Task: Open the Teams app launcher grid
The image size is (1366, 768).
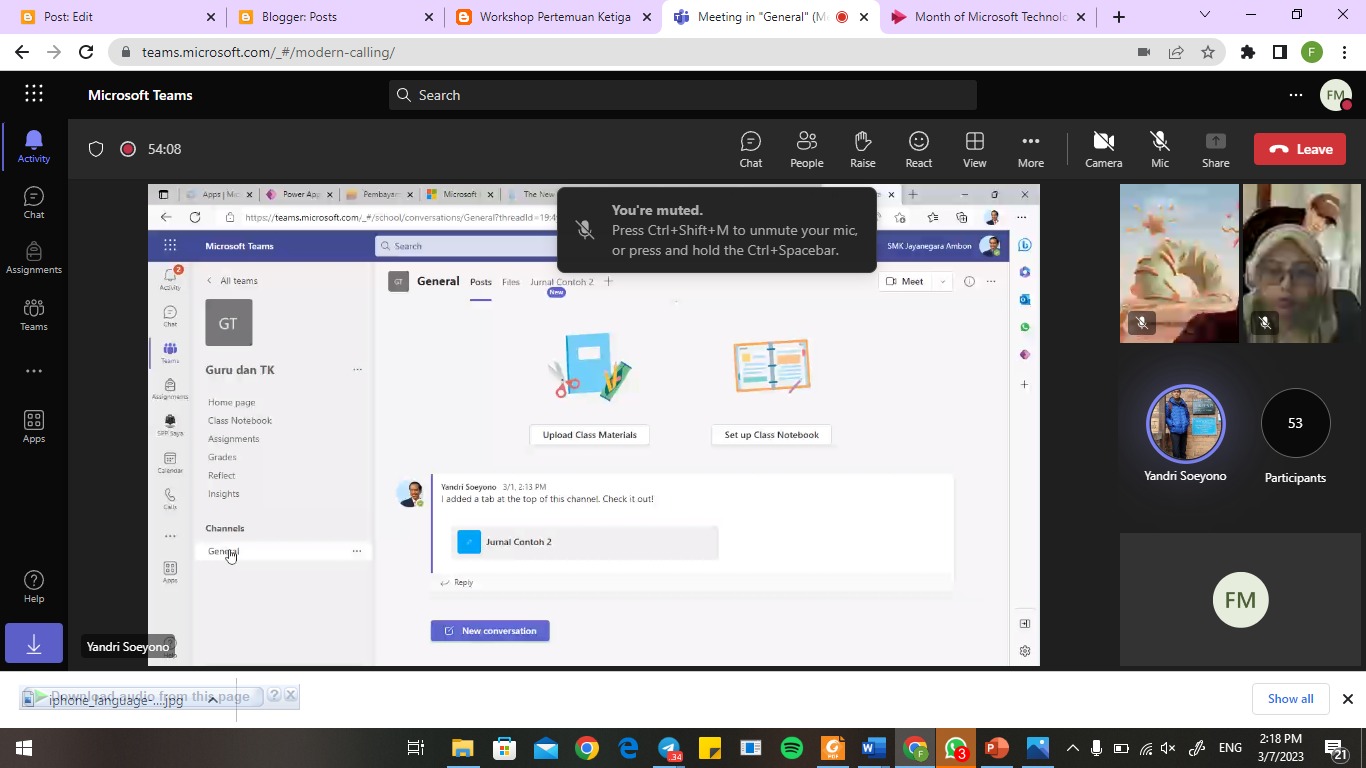Action: click(x=34, y=94)
